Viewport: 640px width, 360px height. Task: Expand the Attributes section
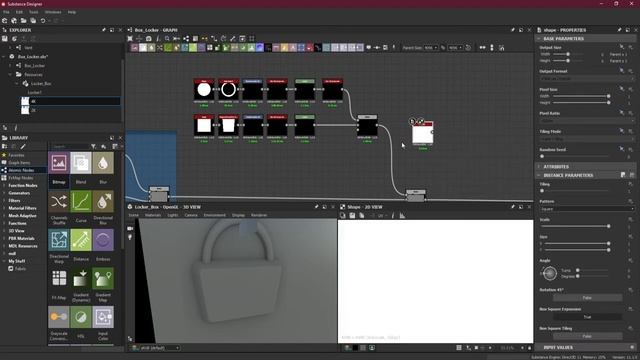coord(539,167)
